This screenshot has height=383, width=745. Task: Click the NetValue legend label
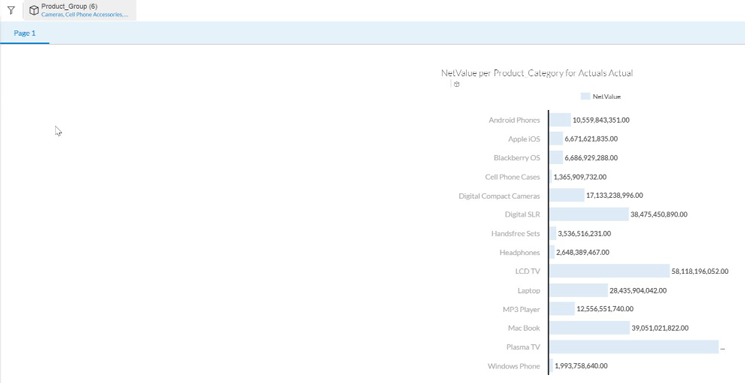coord(607,96)
